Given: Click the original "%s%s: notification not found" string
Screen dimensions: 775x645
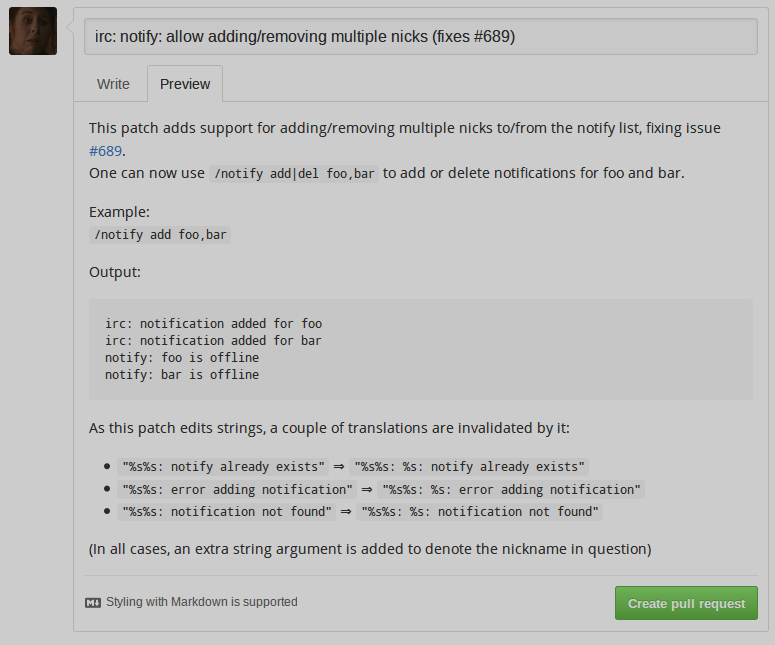Looking at the screenshot, I should point(227,512).
